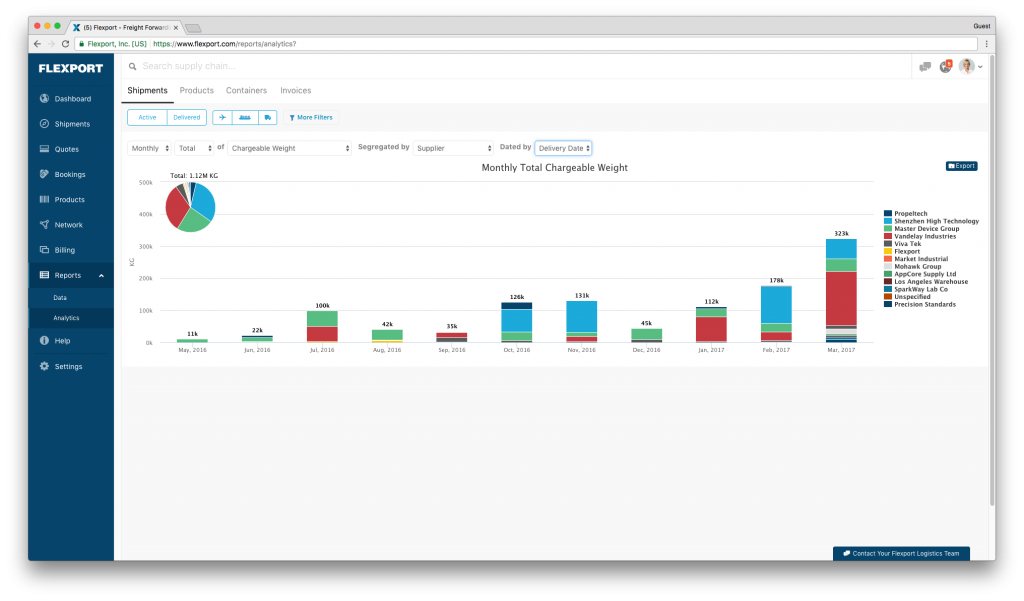
Task: Open the Bookings section
Action: tap(71, 174)
